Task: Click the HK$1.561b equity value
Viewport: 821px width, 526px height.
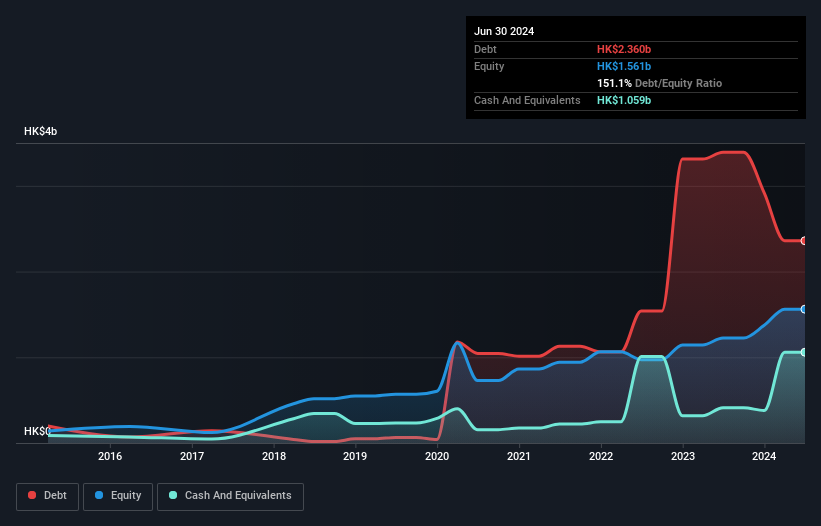Action: (624, 66)
